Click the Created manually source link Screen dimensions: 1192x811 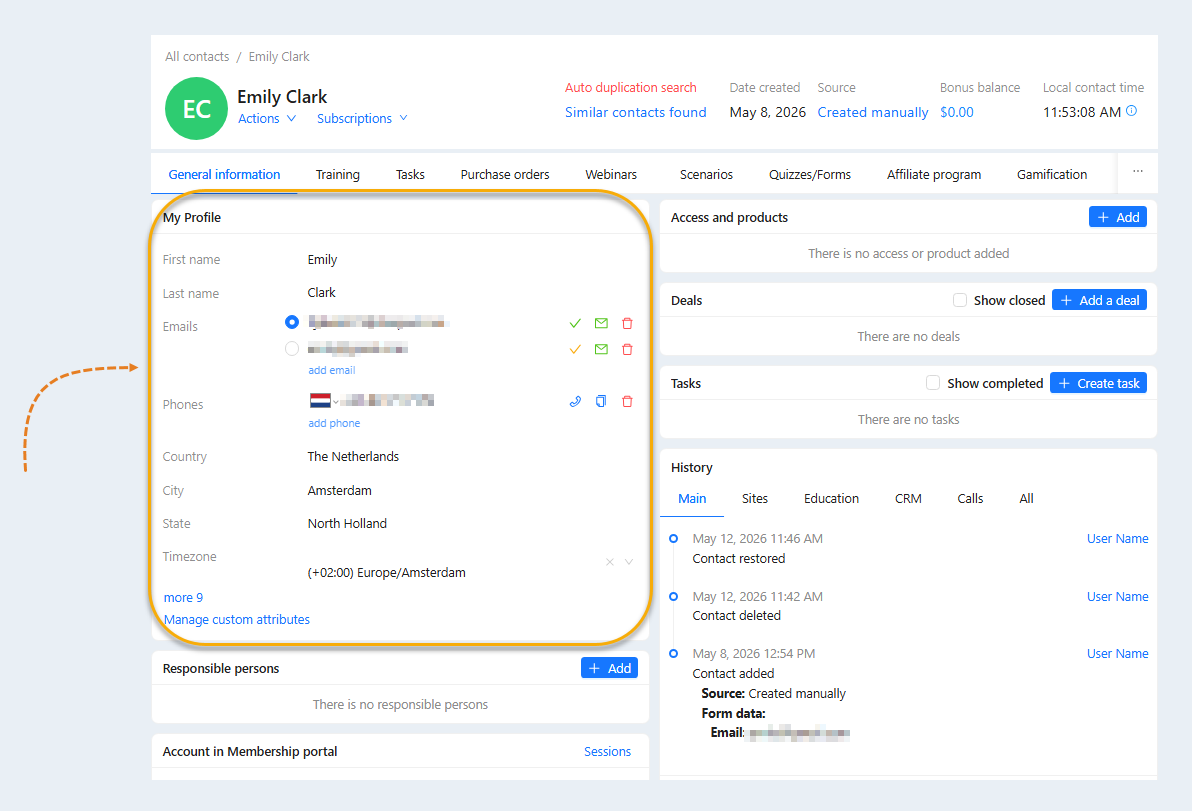point(873,112)
